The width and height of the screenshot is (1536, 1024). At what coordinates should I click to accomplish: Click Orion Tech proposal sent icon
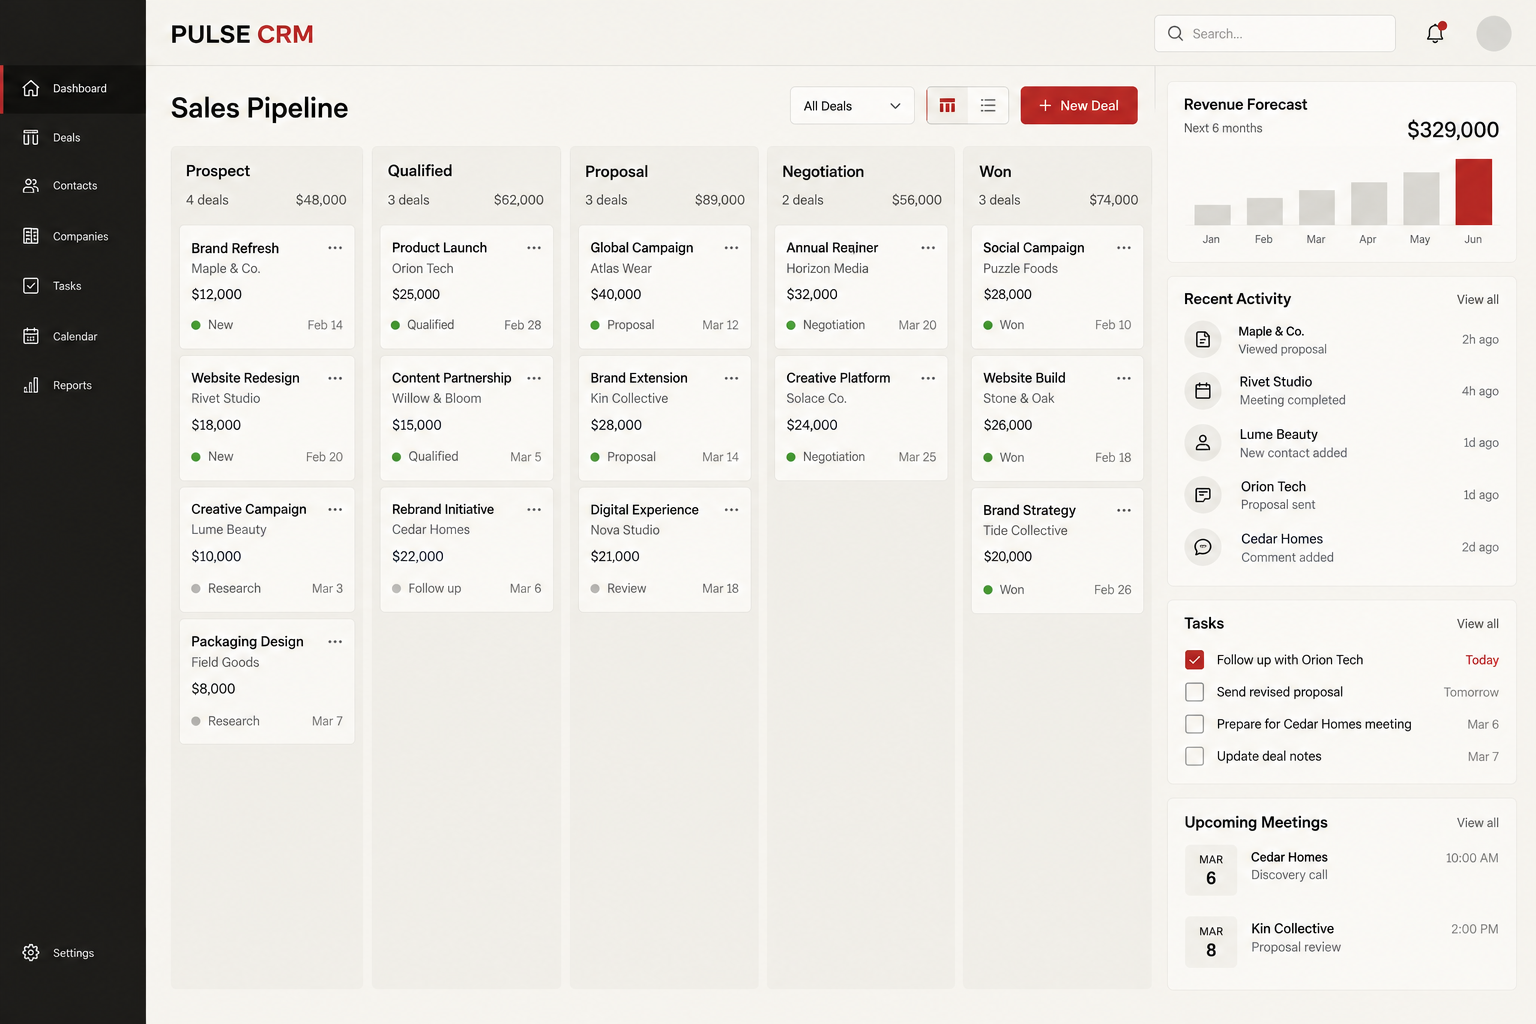(x=1203, y=494)
